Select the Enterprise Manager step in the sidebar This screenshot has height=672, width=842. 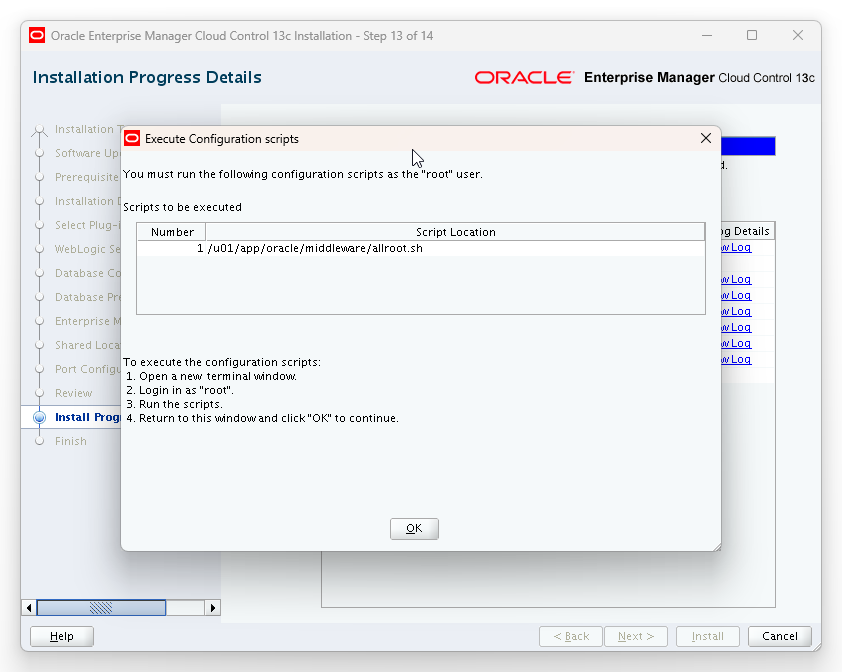point(88,321)
